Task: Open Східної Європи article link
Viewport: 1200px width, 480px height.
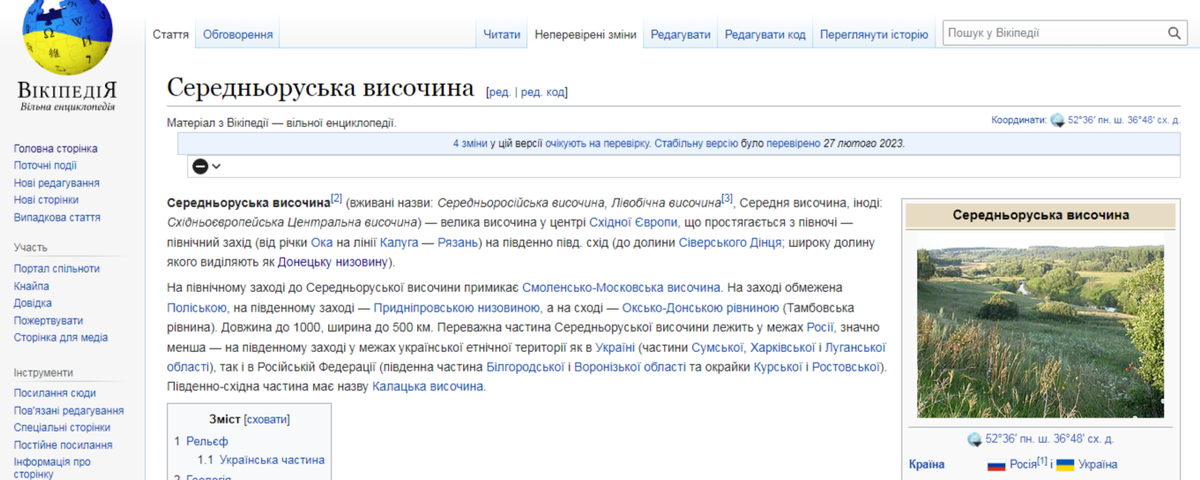Action: (x=633, y=222)
